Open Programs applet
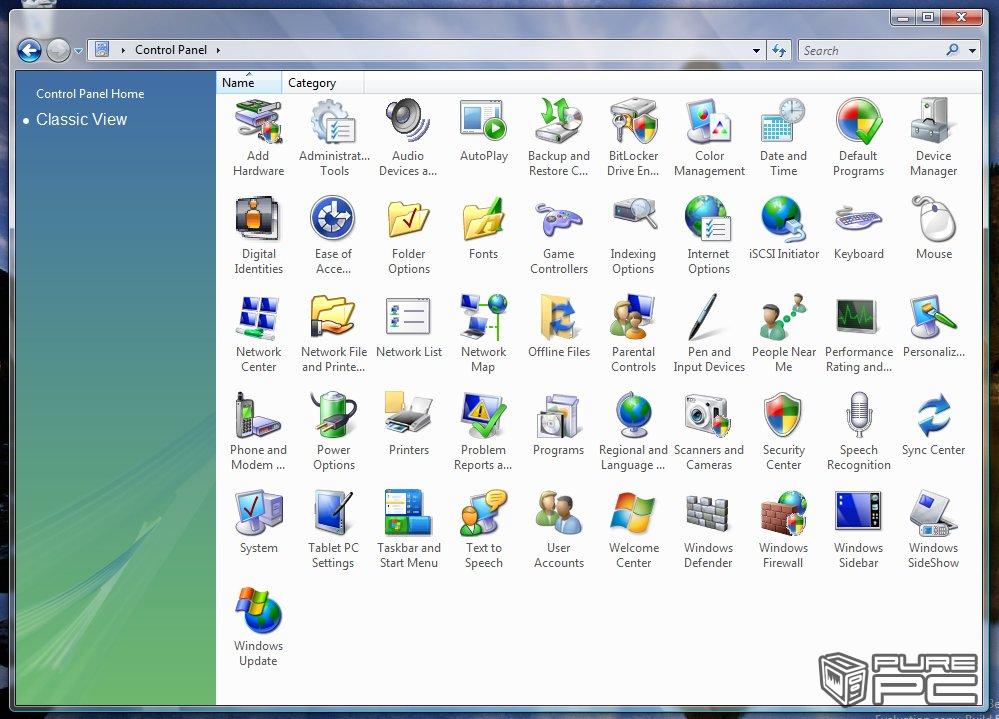Viewport: 999px width, 719px height. [558, 425]
